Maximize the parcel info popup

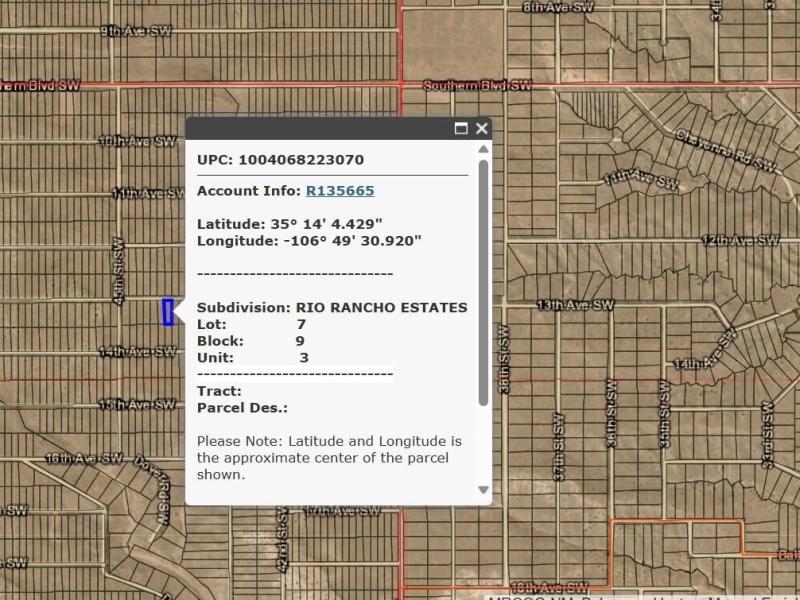pos(461,128)
